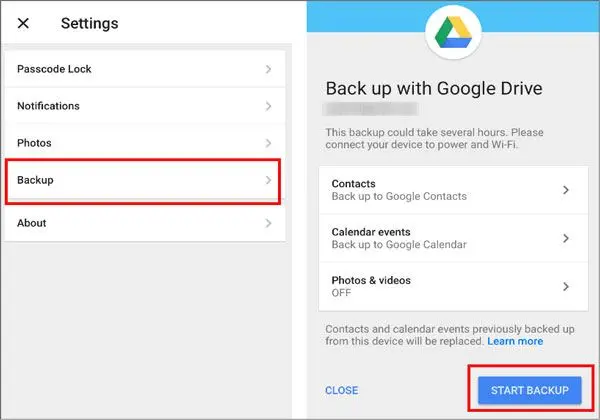Image resolution: width=600 pixels, height=420 pixels.
Task: Click the Google Drive logo icon
Action: point(454,37)
